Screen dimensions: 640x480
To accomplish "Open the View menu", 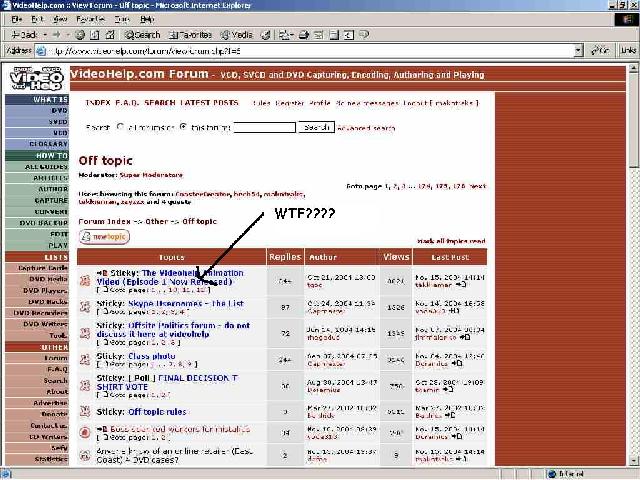I will tap(60, 19).
